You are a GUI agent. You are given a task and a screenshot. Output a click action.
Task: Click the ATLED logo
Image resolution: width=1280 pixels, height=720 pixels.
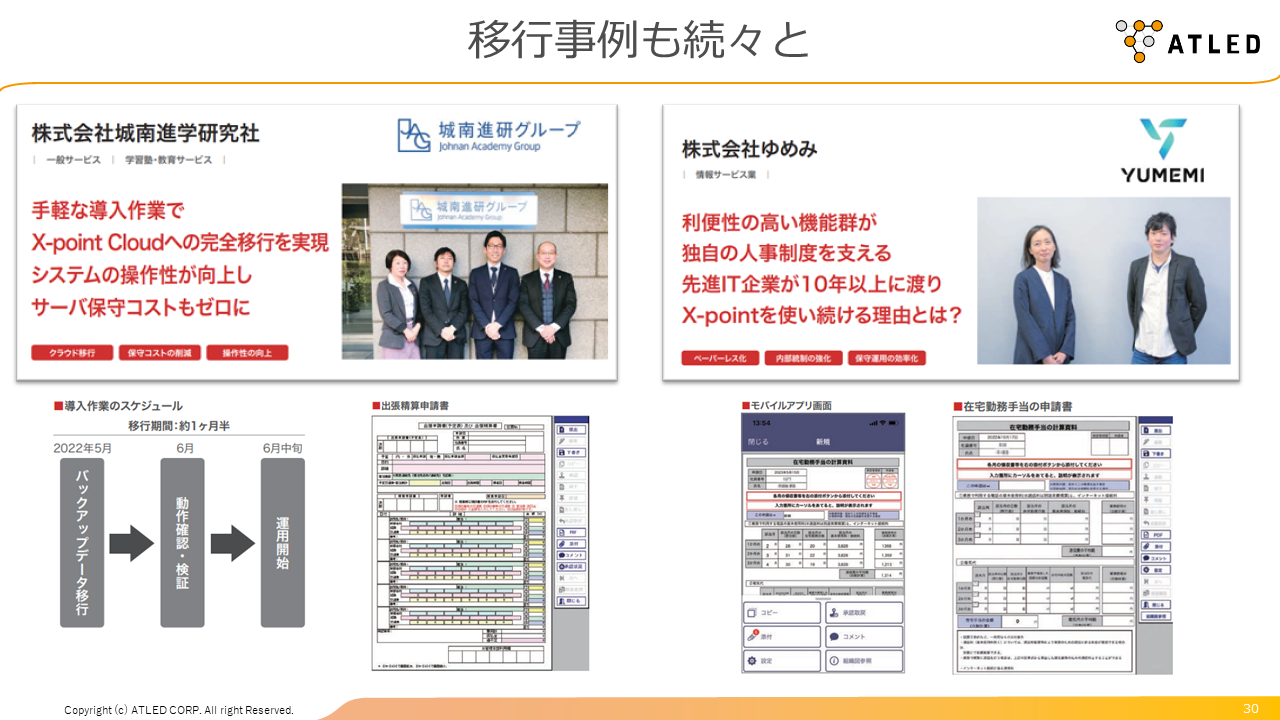tap(1187, 42)
